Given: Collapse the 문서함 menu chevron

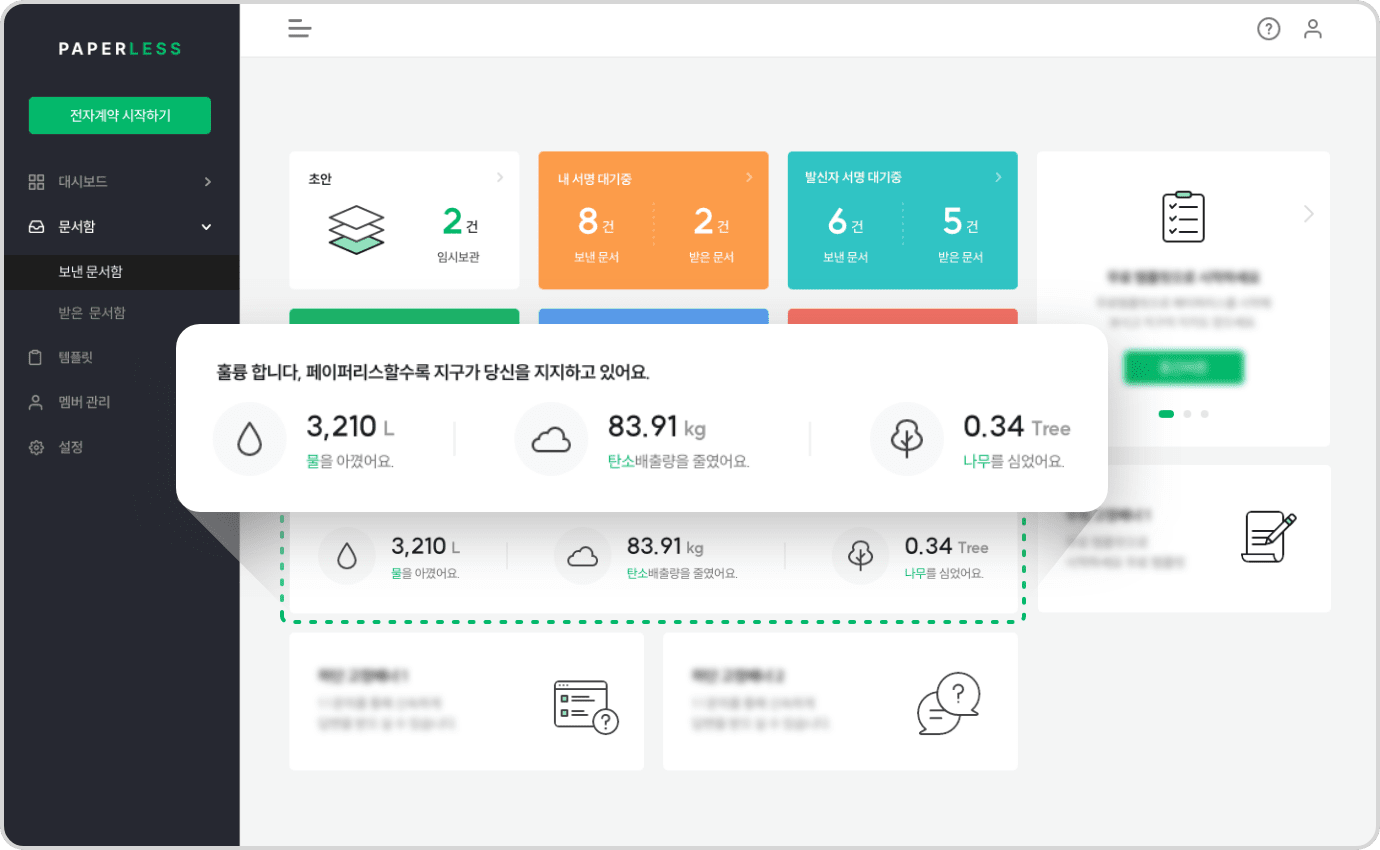Looking at the screenshot, I should click(x=207, y=227).
